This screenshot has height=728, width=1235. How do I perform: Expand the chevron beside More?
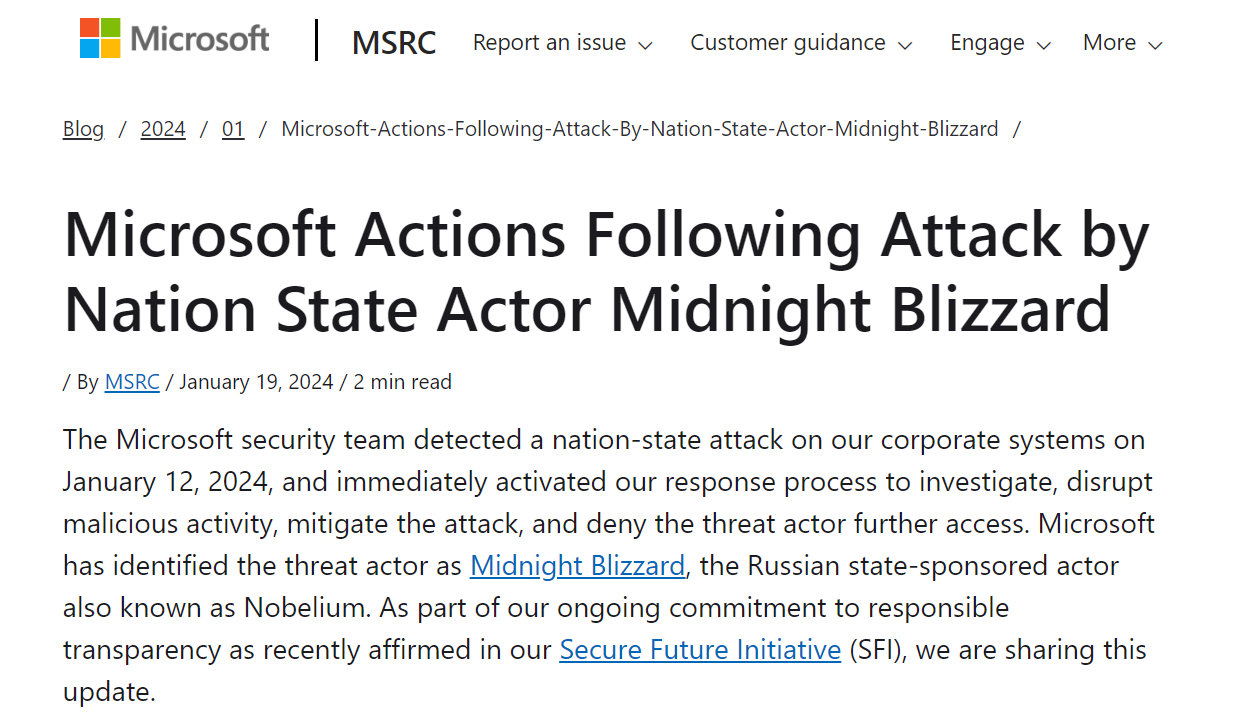point(1155,45)
